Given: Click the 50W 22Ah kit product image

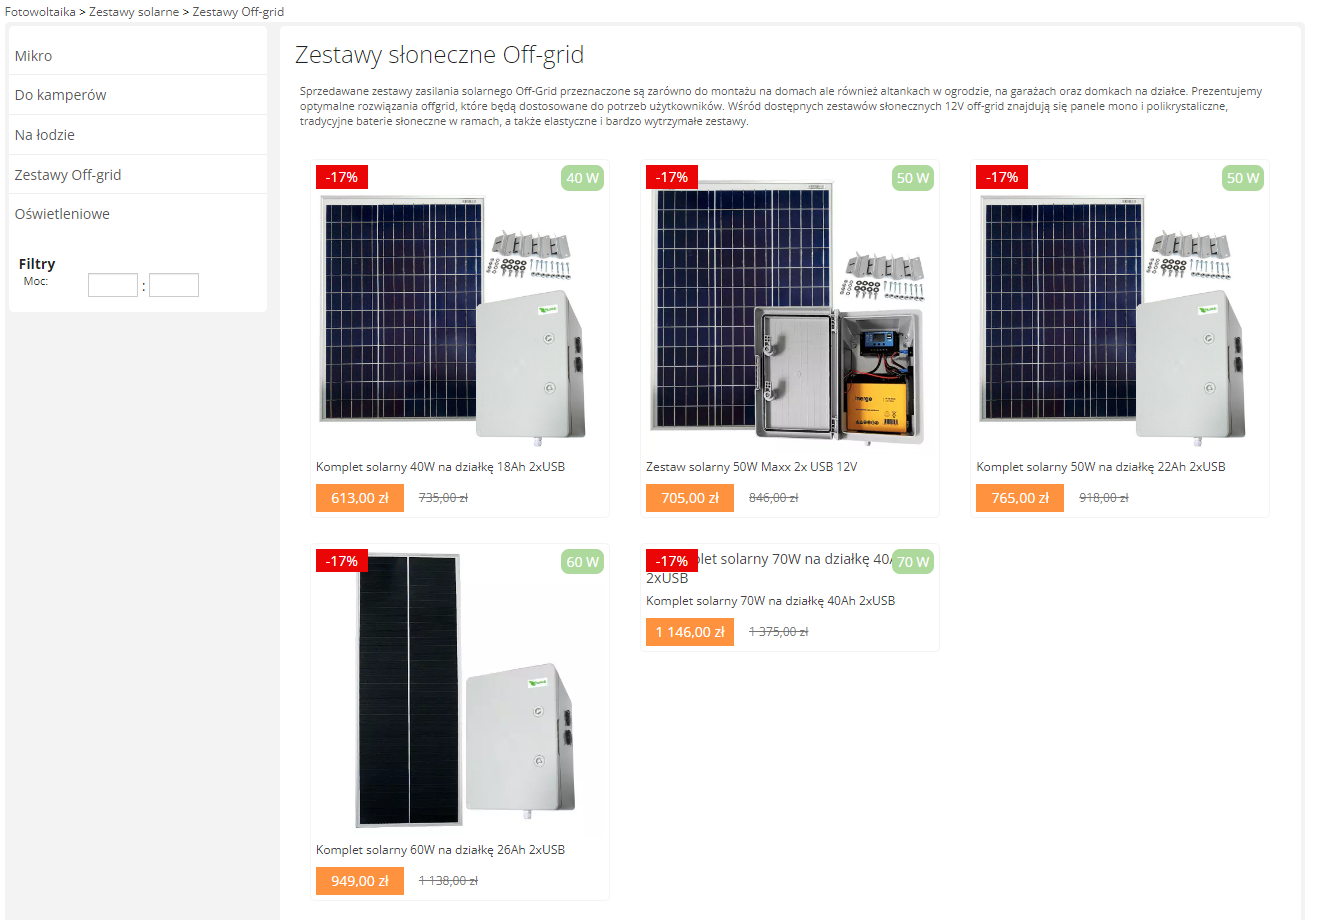Looking at the screenshot, I should pos(1115,317).
